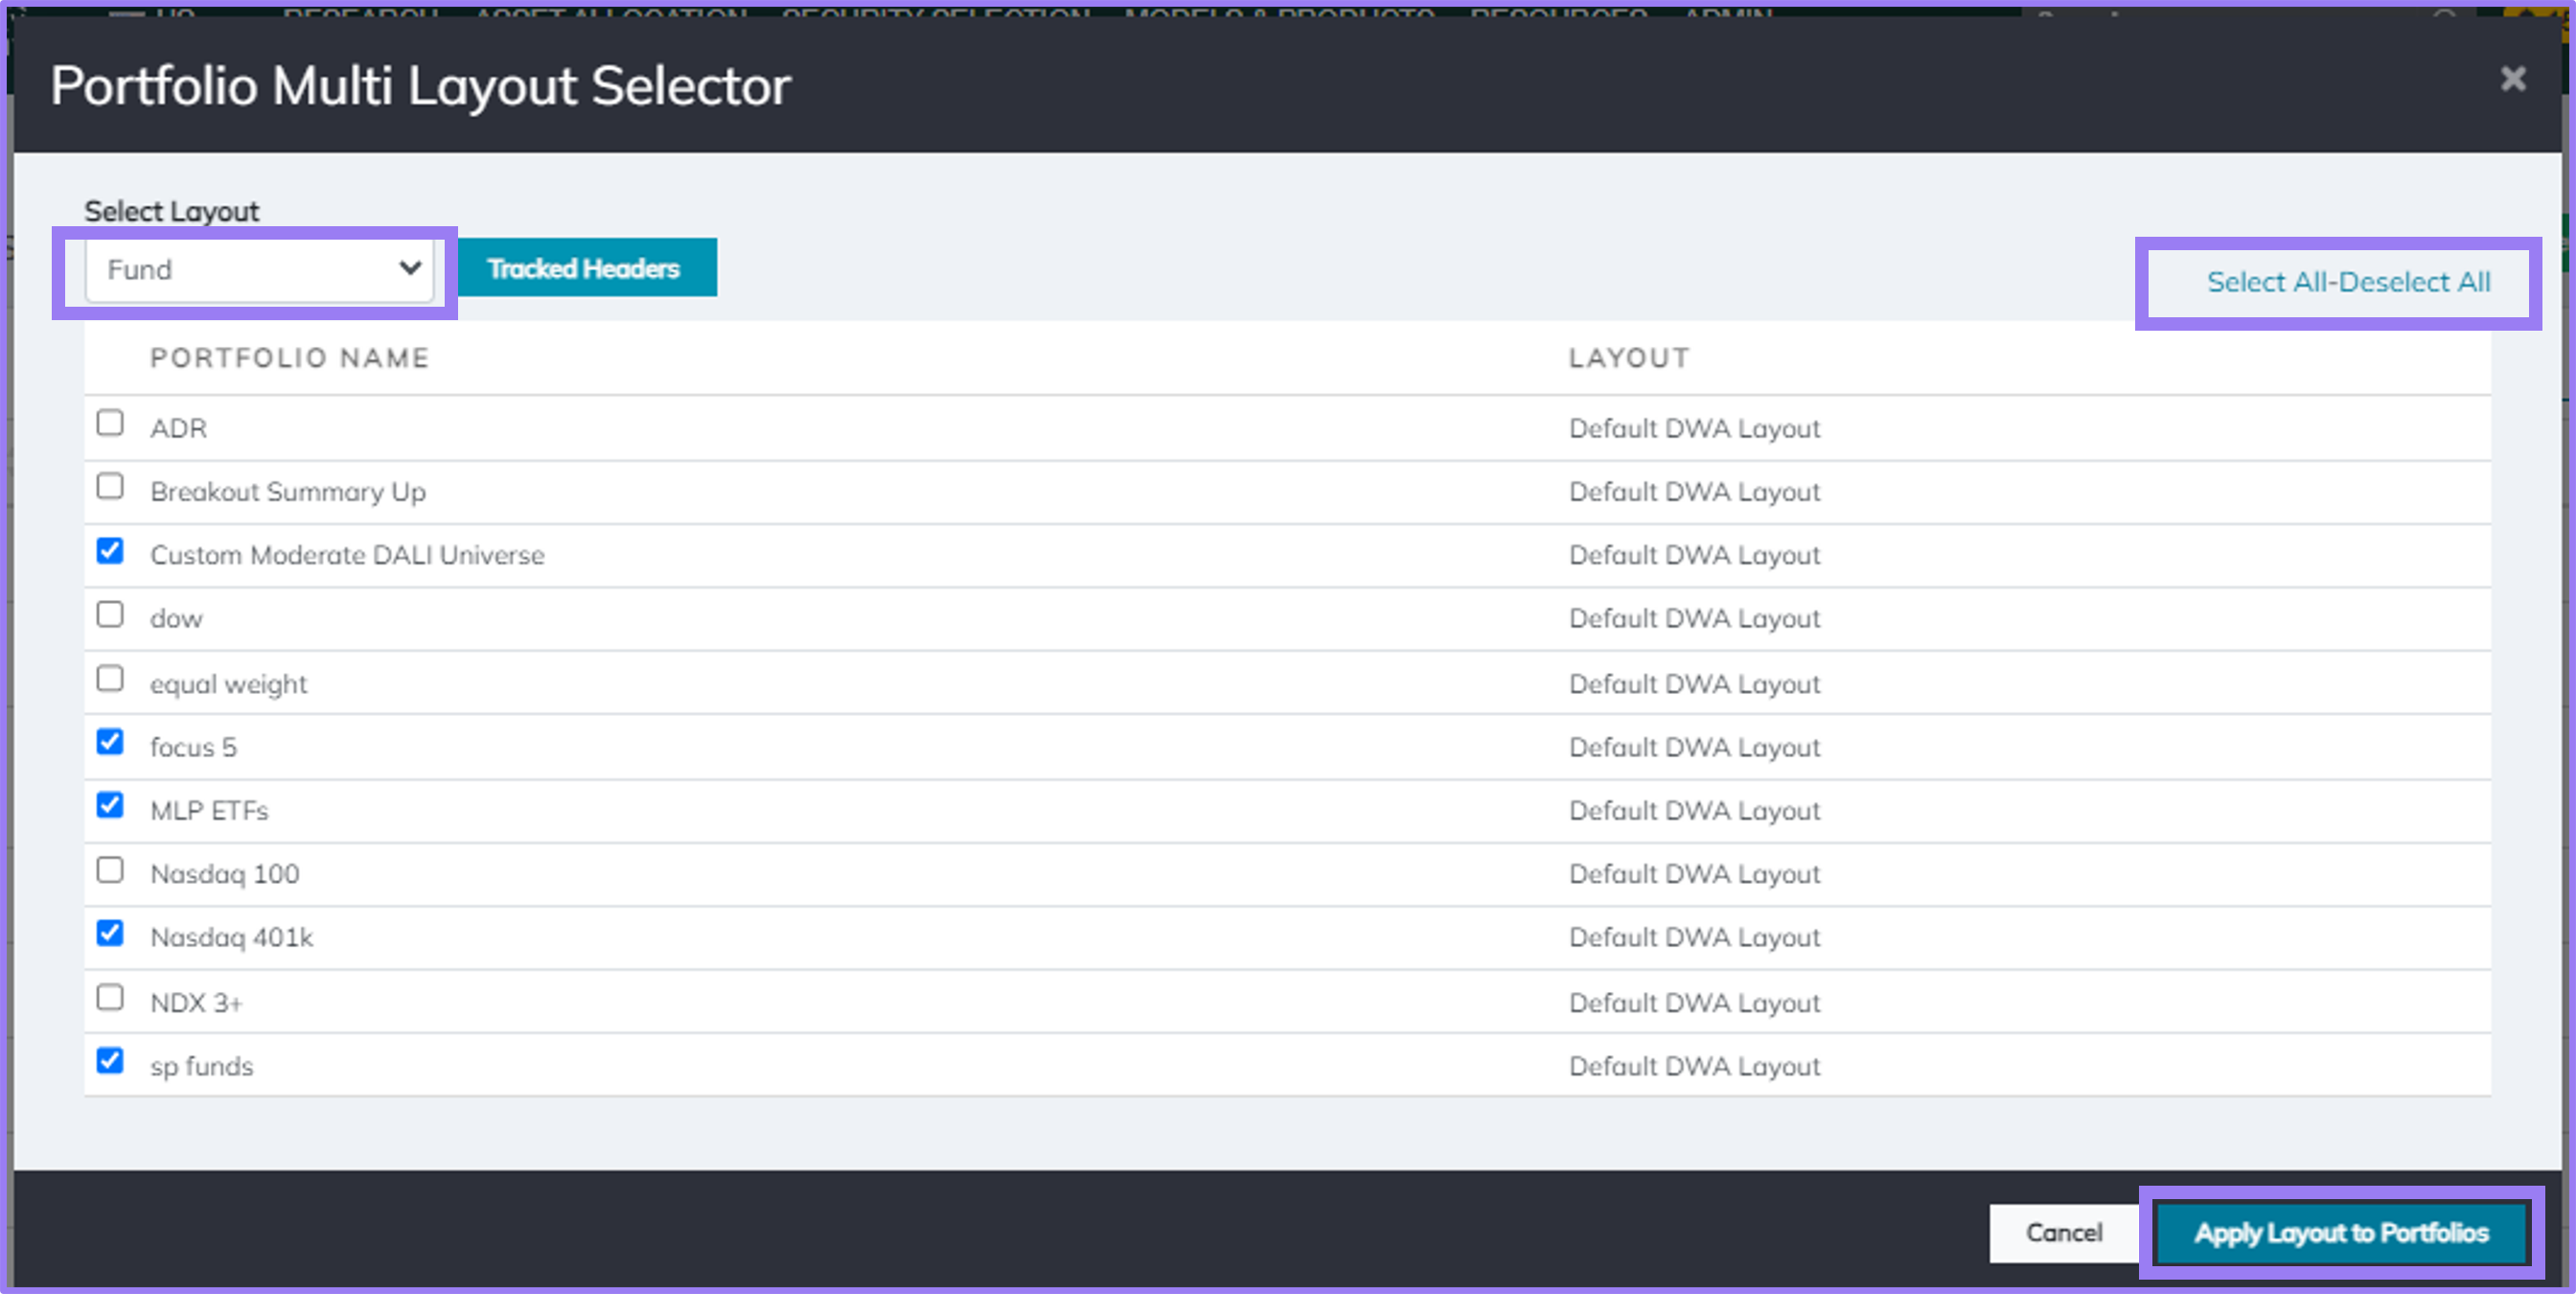Enable the Breakout Summary Up checkbox

[x=110, y=487]
